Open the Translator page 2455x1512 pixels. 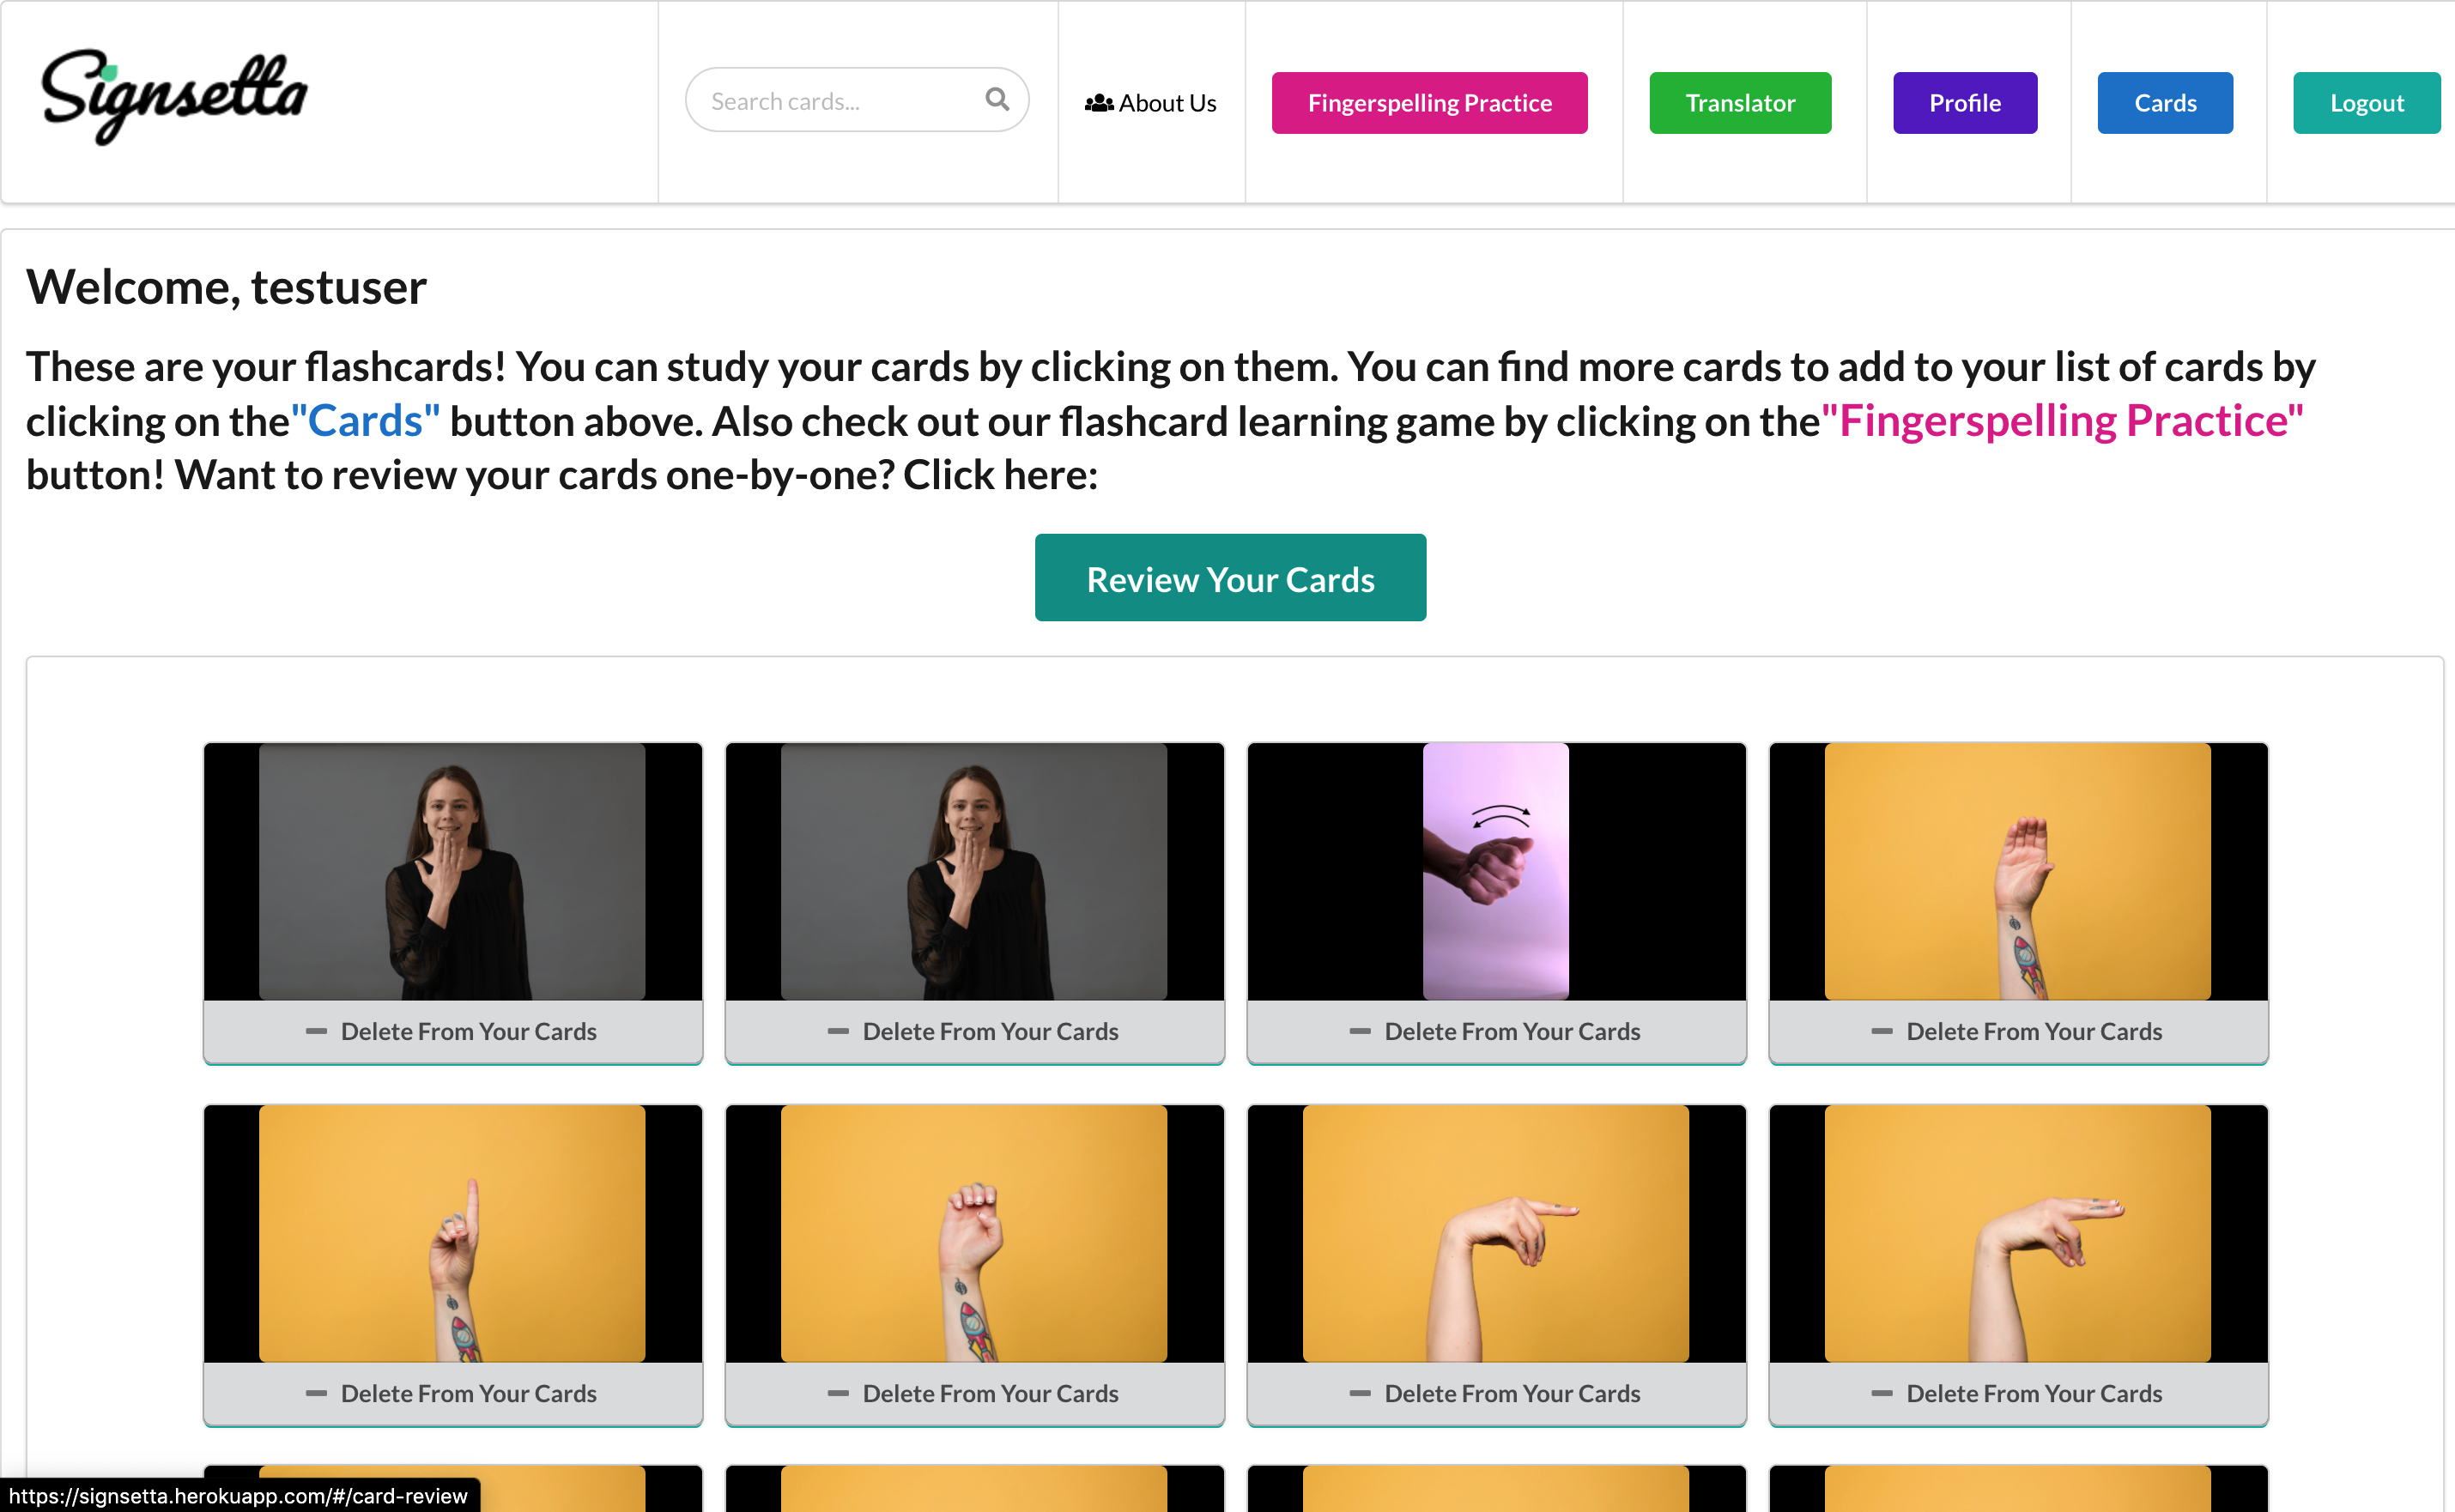1740,103
